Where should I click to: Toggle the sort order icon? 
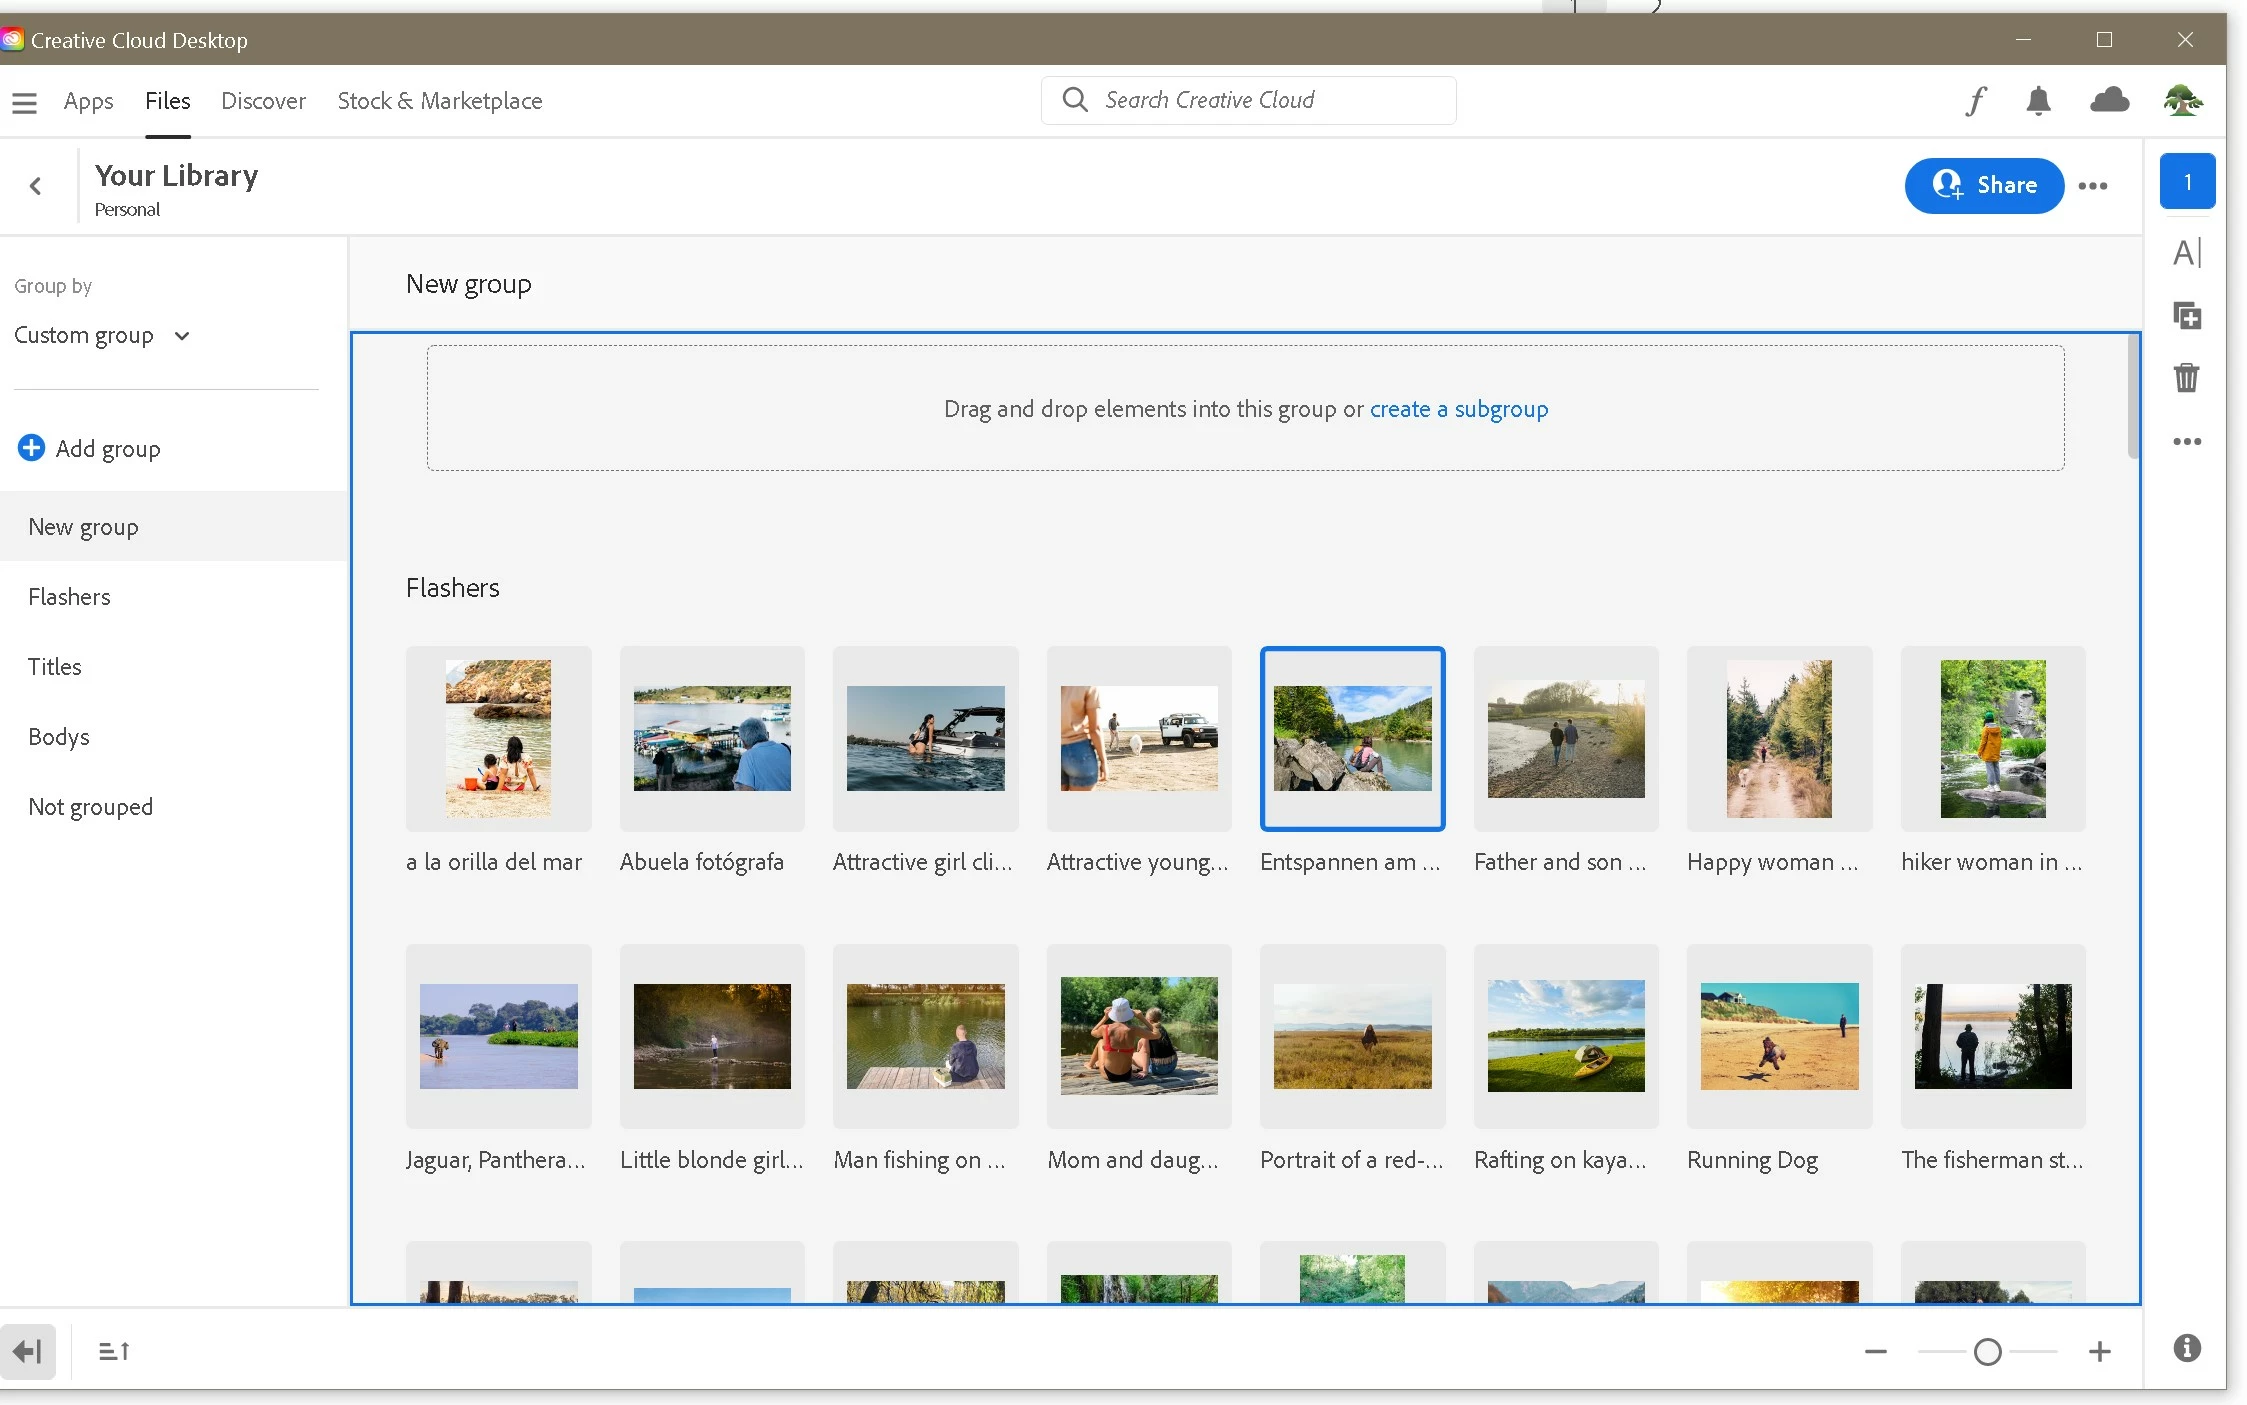[x=114, y=1352]
